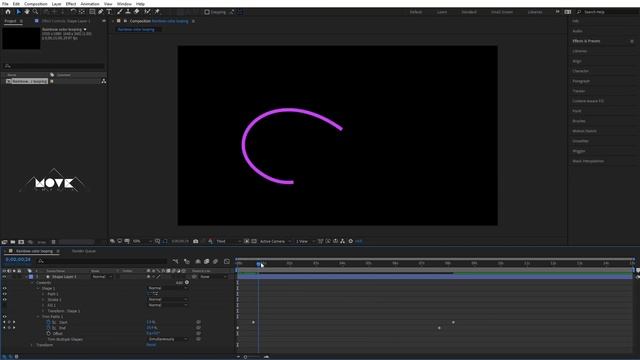Click the Shape Layer 1 label color swatch
This screenshot has height=360, width=640.
coord(31,277)
